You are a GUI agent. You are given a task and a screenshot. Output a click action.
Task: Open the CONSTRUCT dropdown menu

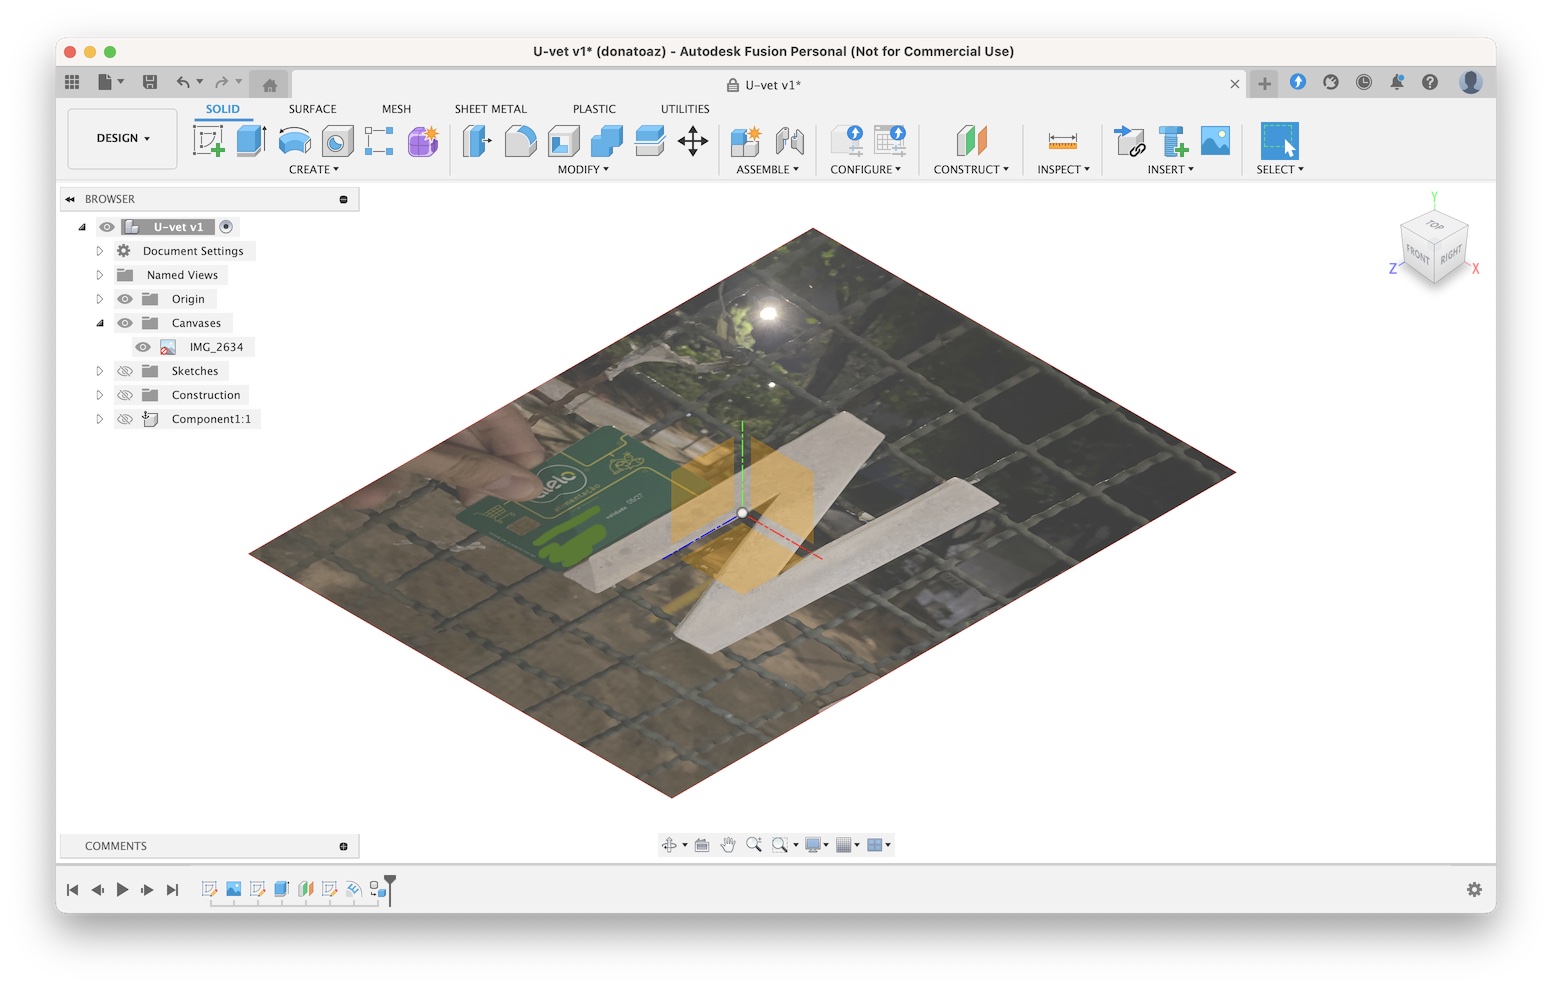[971, 170]
